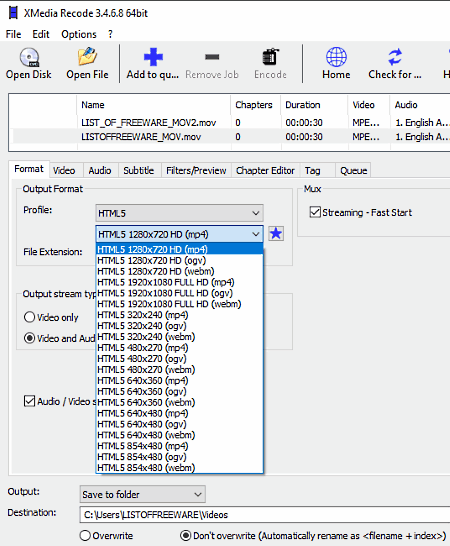Image resolution: width=450 pixels, height=546 pixels.
Task: Choose HTML5 1280x720 HD (webm) option
Action: [x=179, y=271]
